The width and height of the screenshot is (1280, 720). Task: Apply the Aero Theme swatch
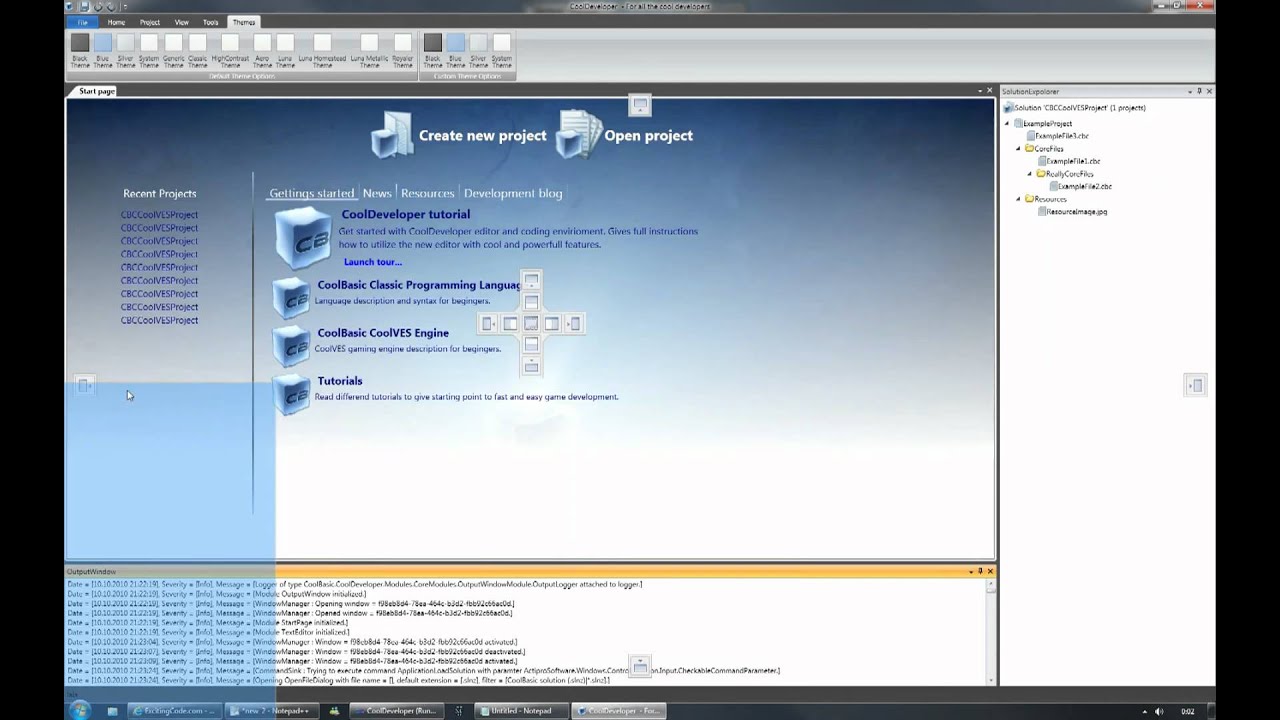point(262,43)
